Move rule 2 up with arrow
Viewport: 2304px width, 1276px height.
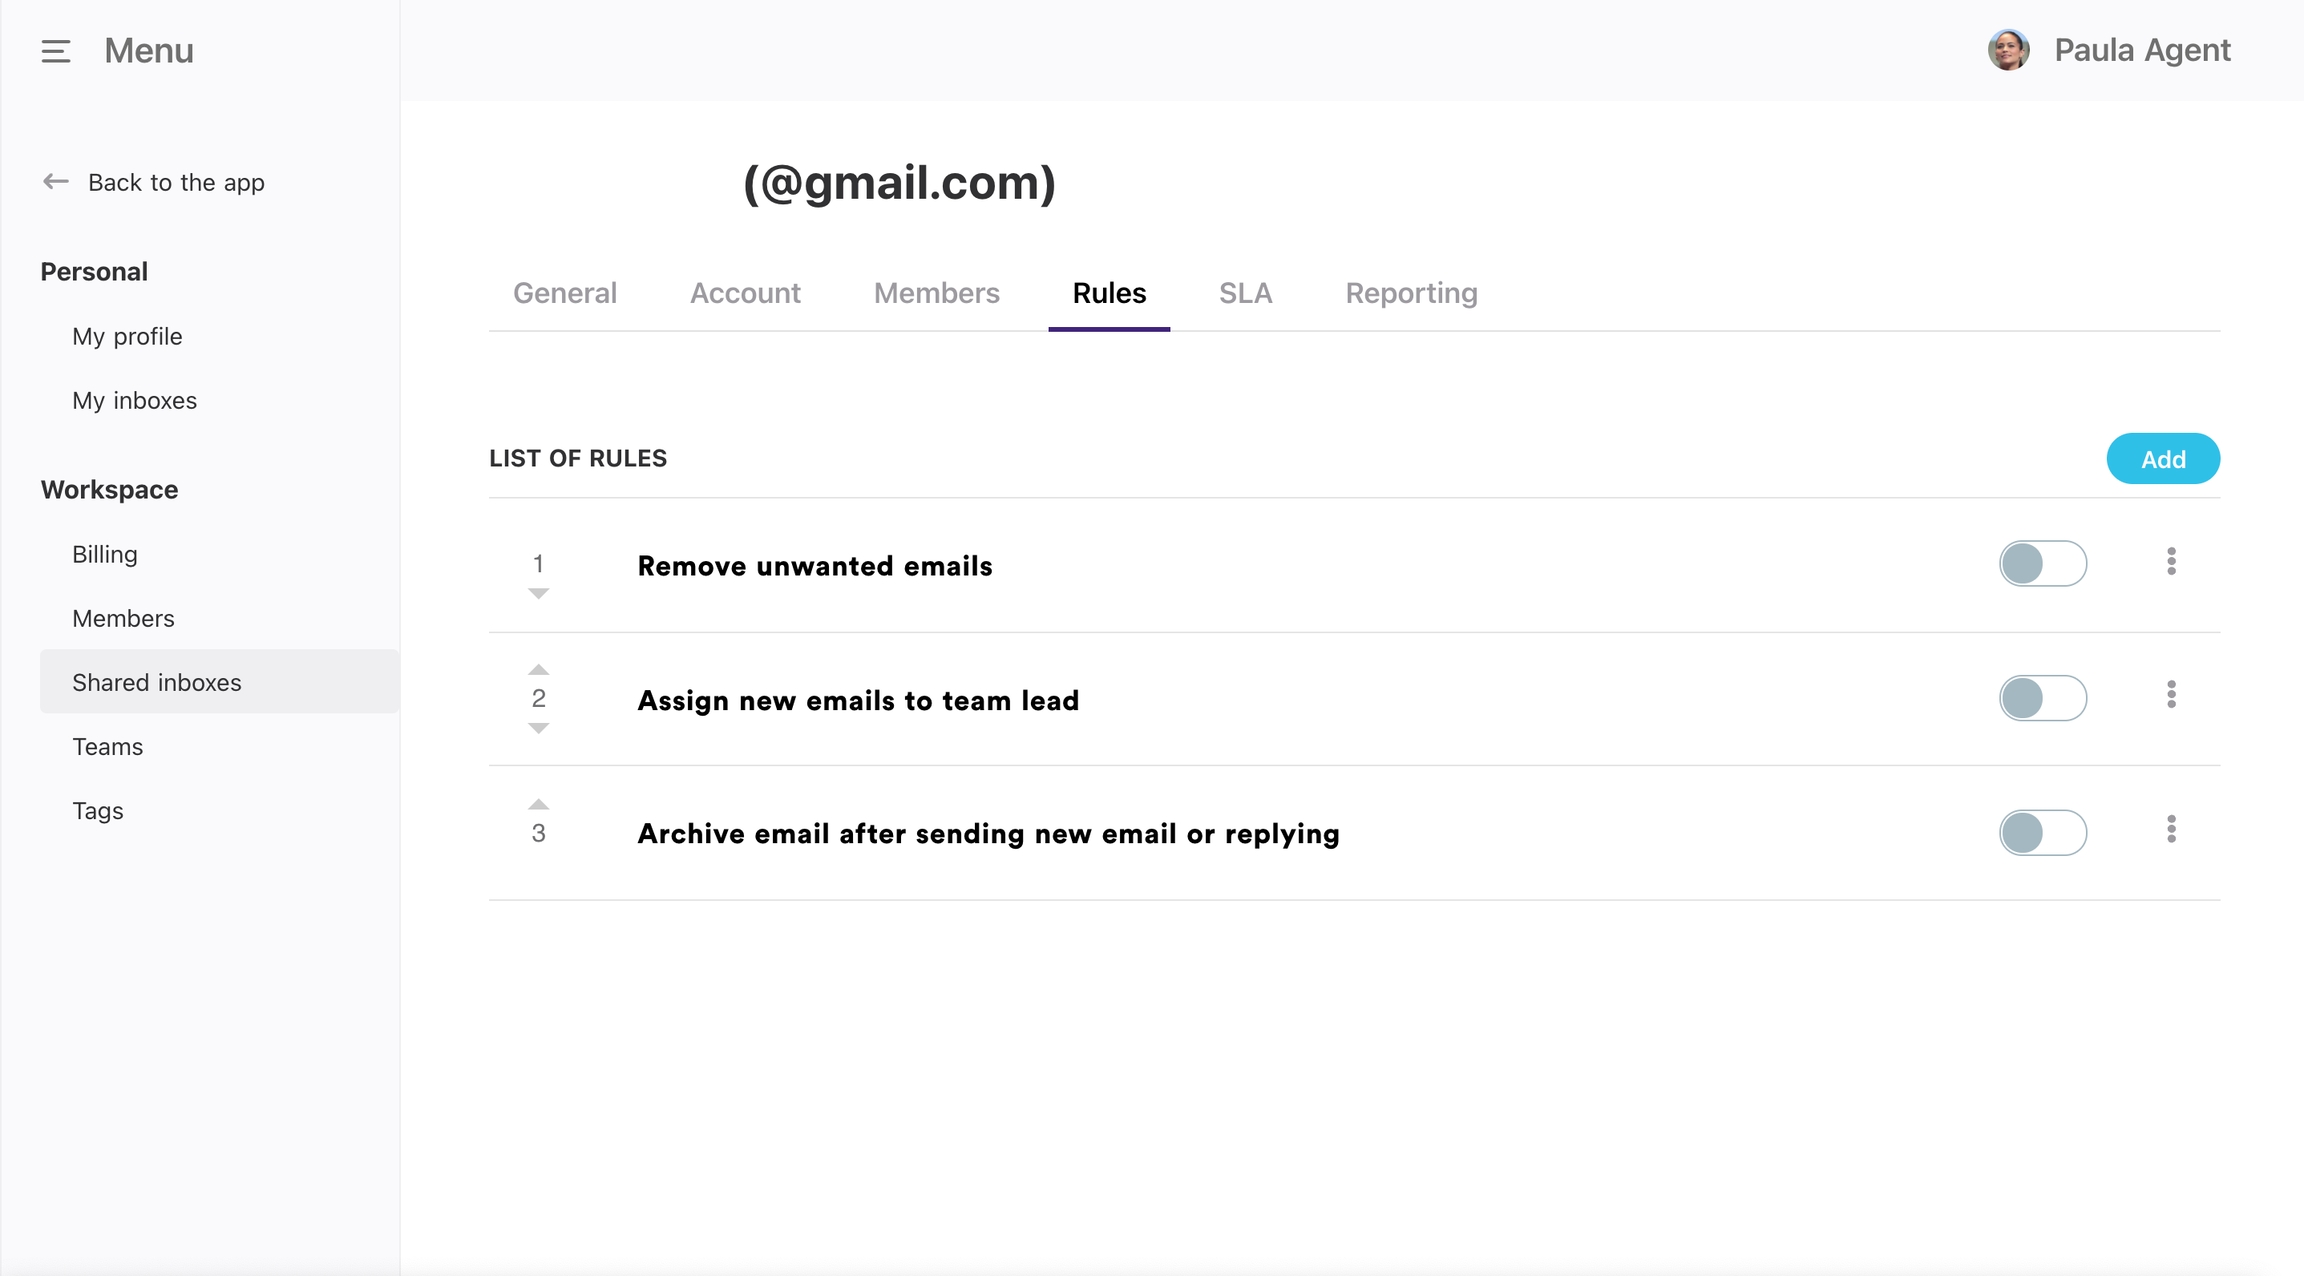click(538, 669)
